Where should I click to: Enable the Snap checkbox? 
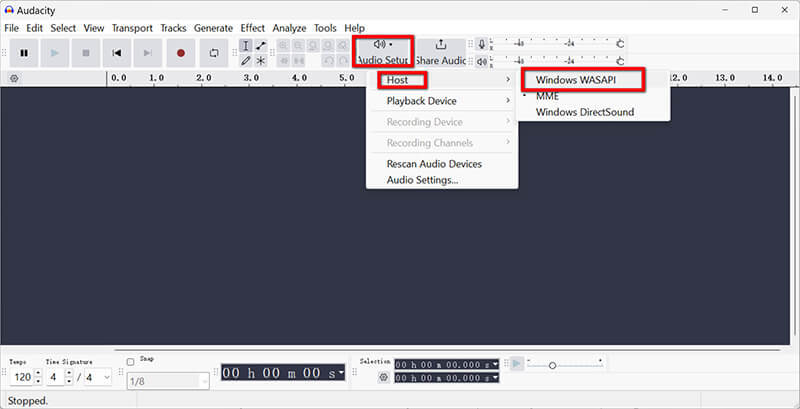coord(131,362)
